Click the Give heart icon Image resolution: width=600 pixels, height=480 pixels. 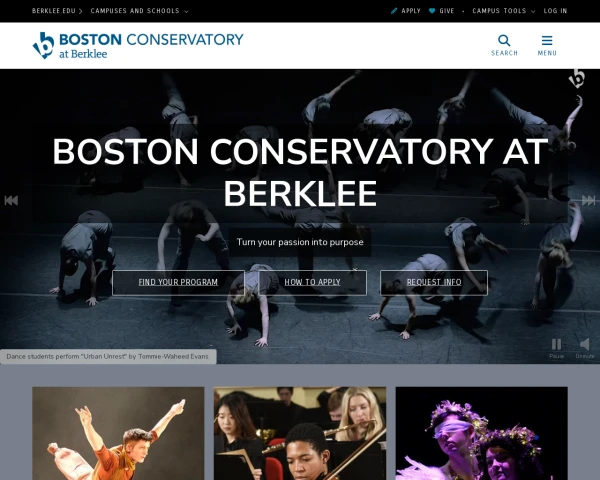(x=432, y=11)
